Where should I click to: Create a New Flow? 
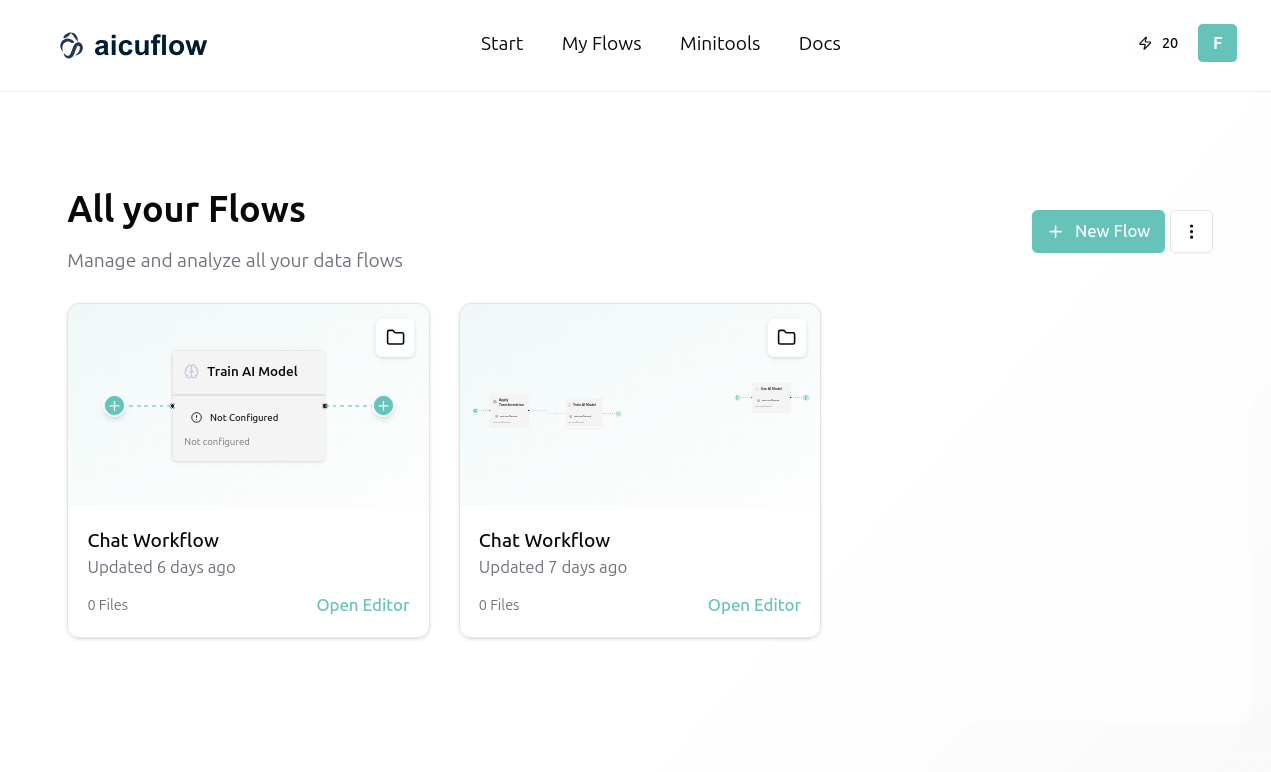(1098, 232)
